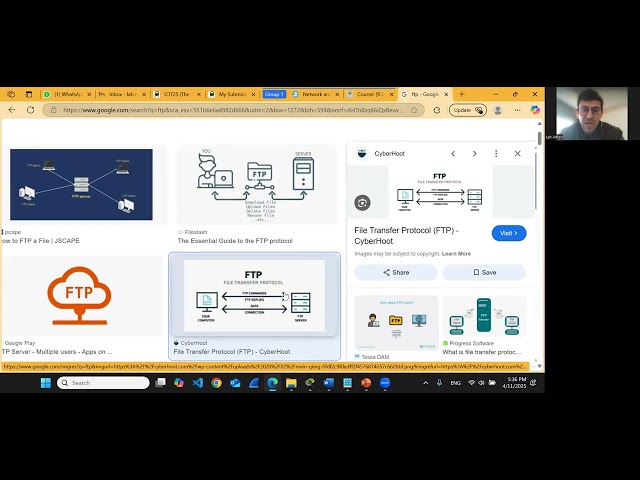The width and height of the screenshot is (640, 480).
Task: Click the Google Lens search icon on preview image
Action: click(x=362, y=203)
